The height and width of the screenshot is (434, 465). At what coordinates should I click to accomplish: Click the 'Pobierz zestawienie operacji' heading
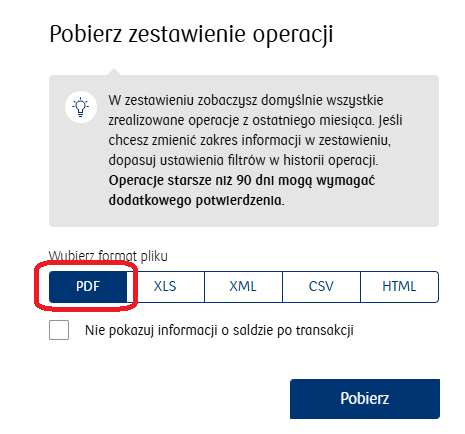click(x=191, y=34)
